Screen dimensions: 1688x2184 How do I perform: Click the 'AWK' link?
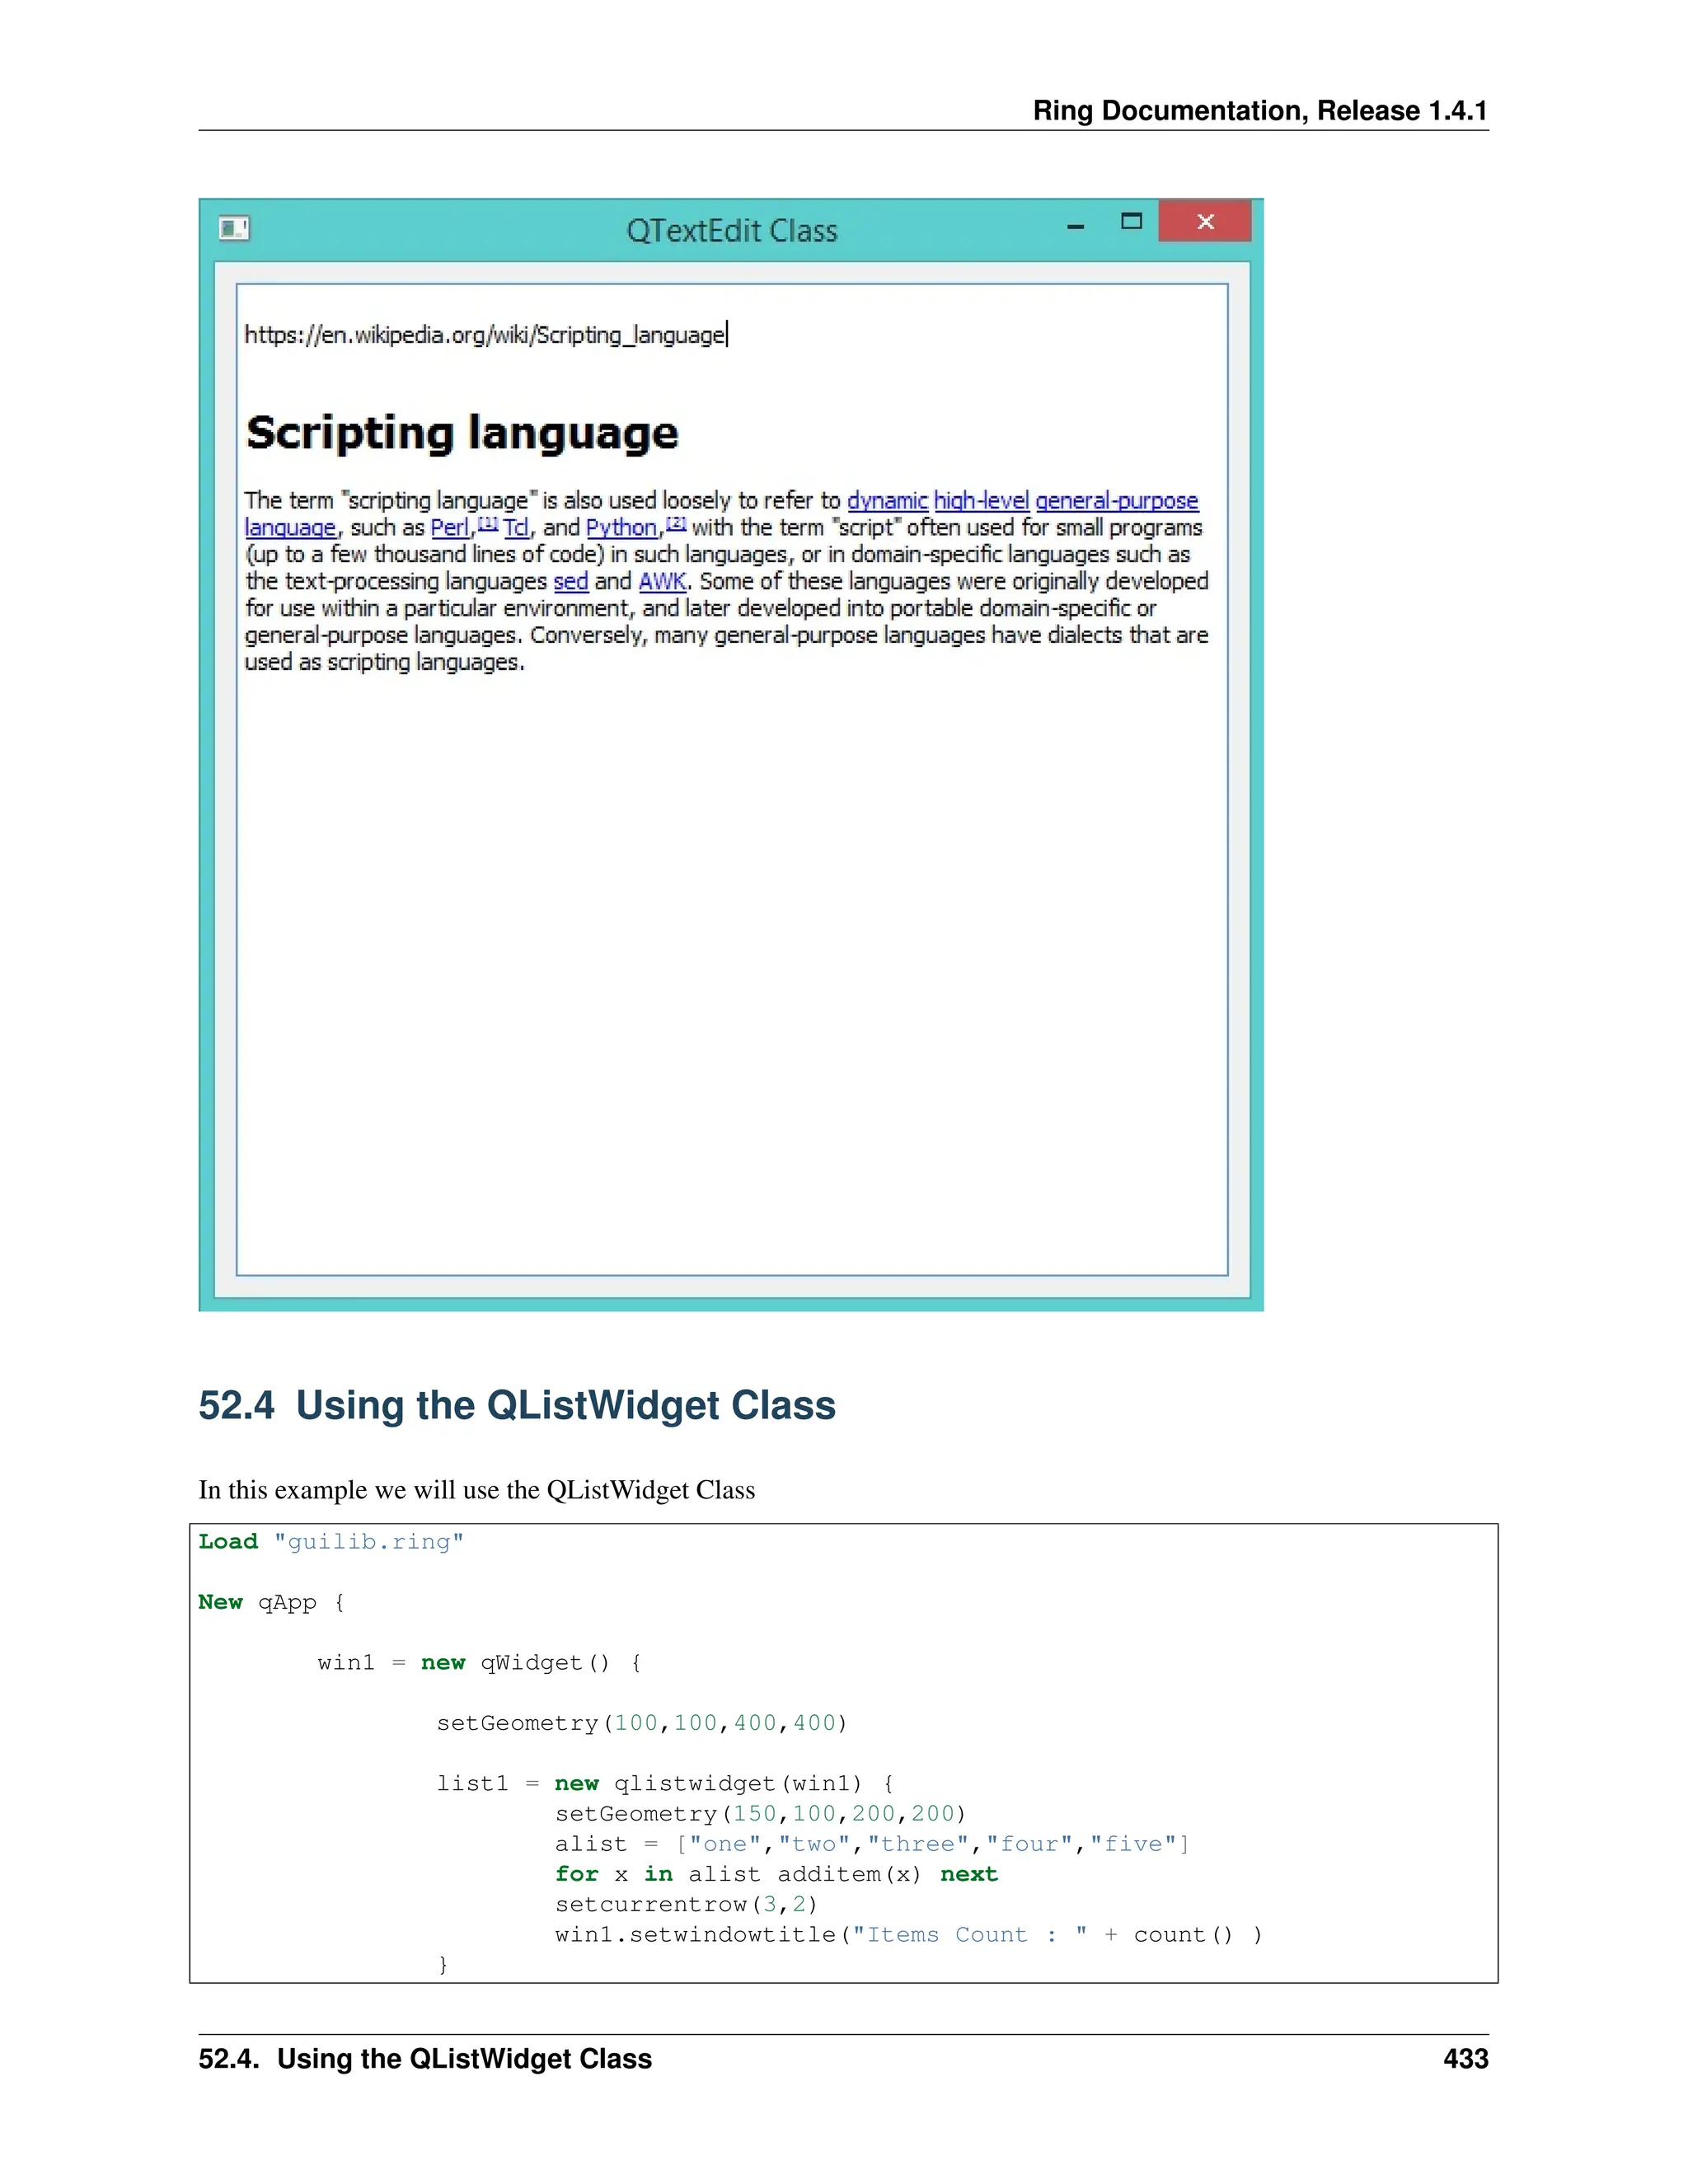[662, 582]
